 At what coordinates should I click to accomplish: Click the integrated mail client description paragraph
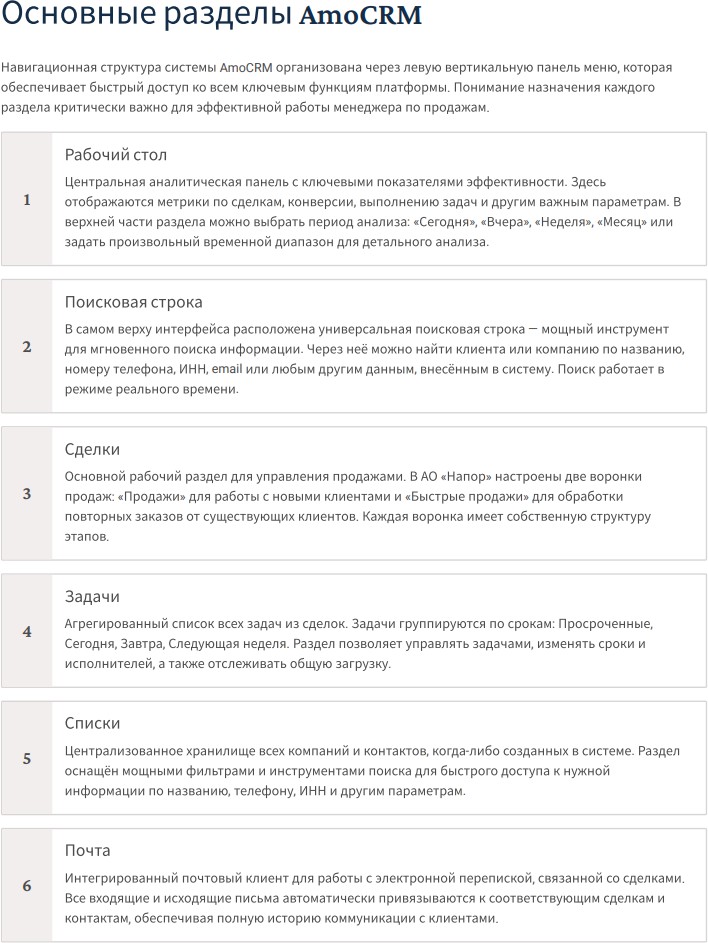372,898
